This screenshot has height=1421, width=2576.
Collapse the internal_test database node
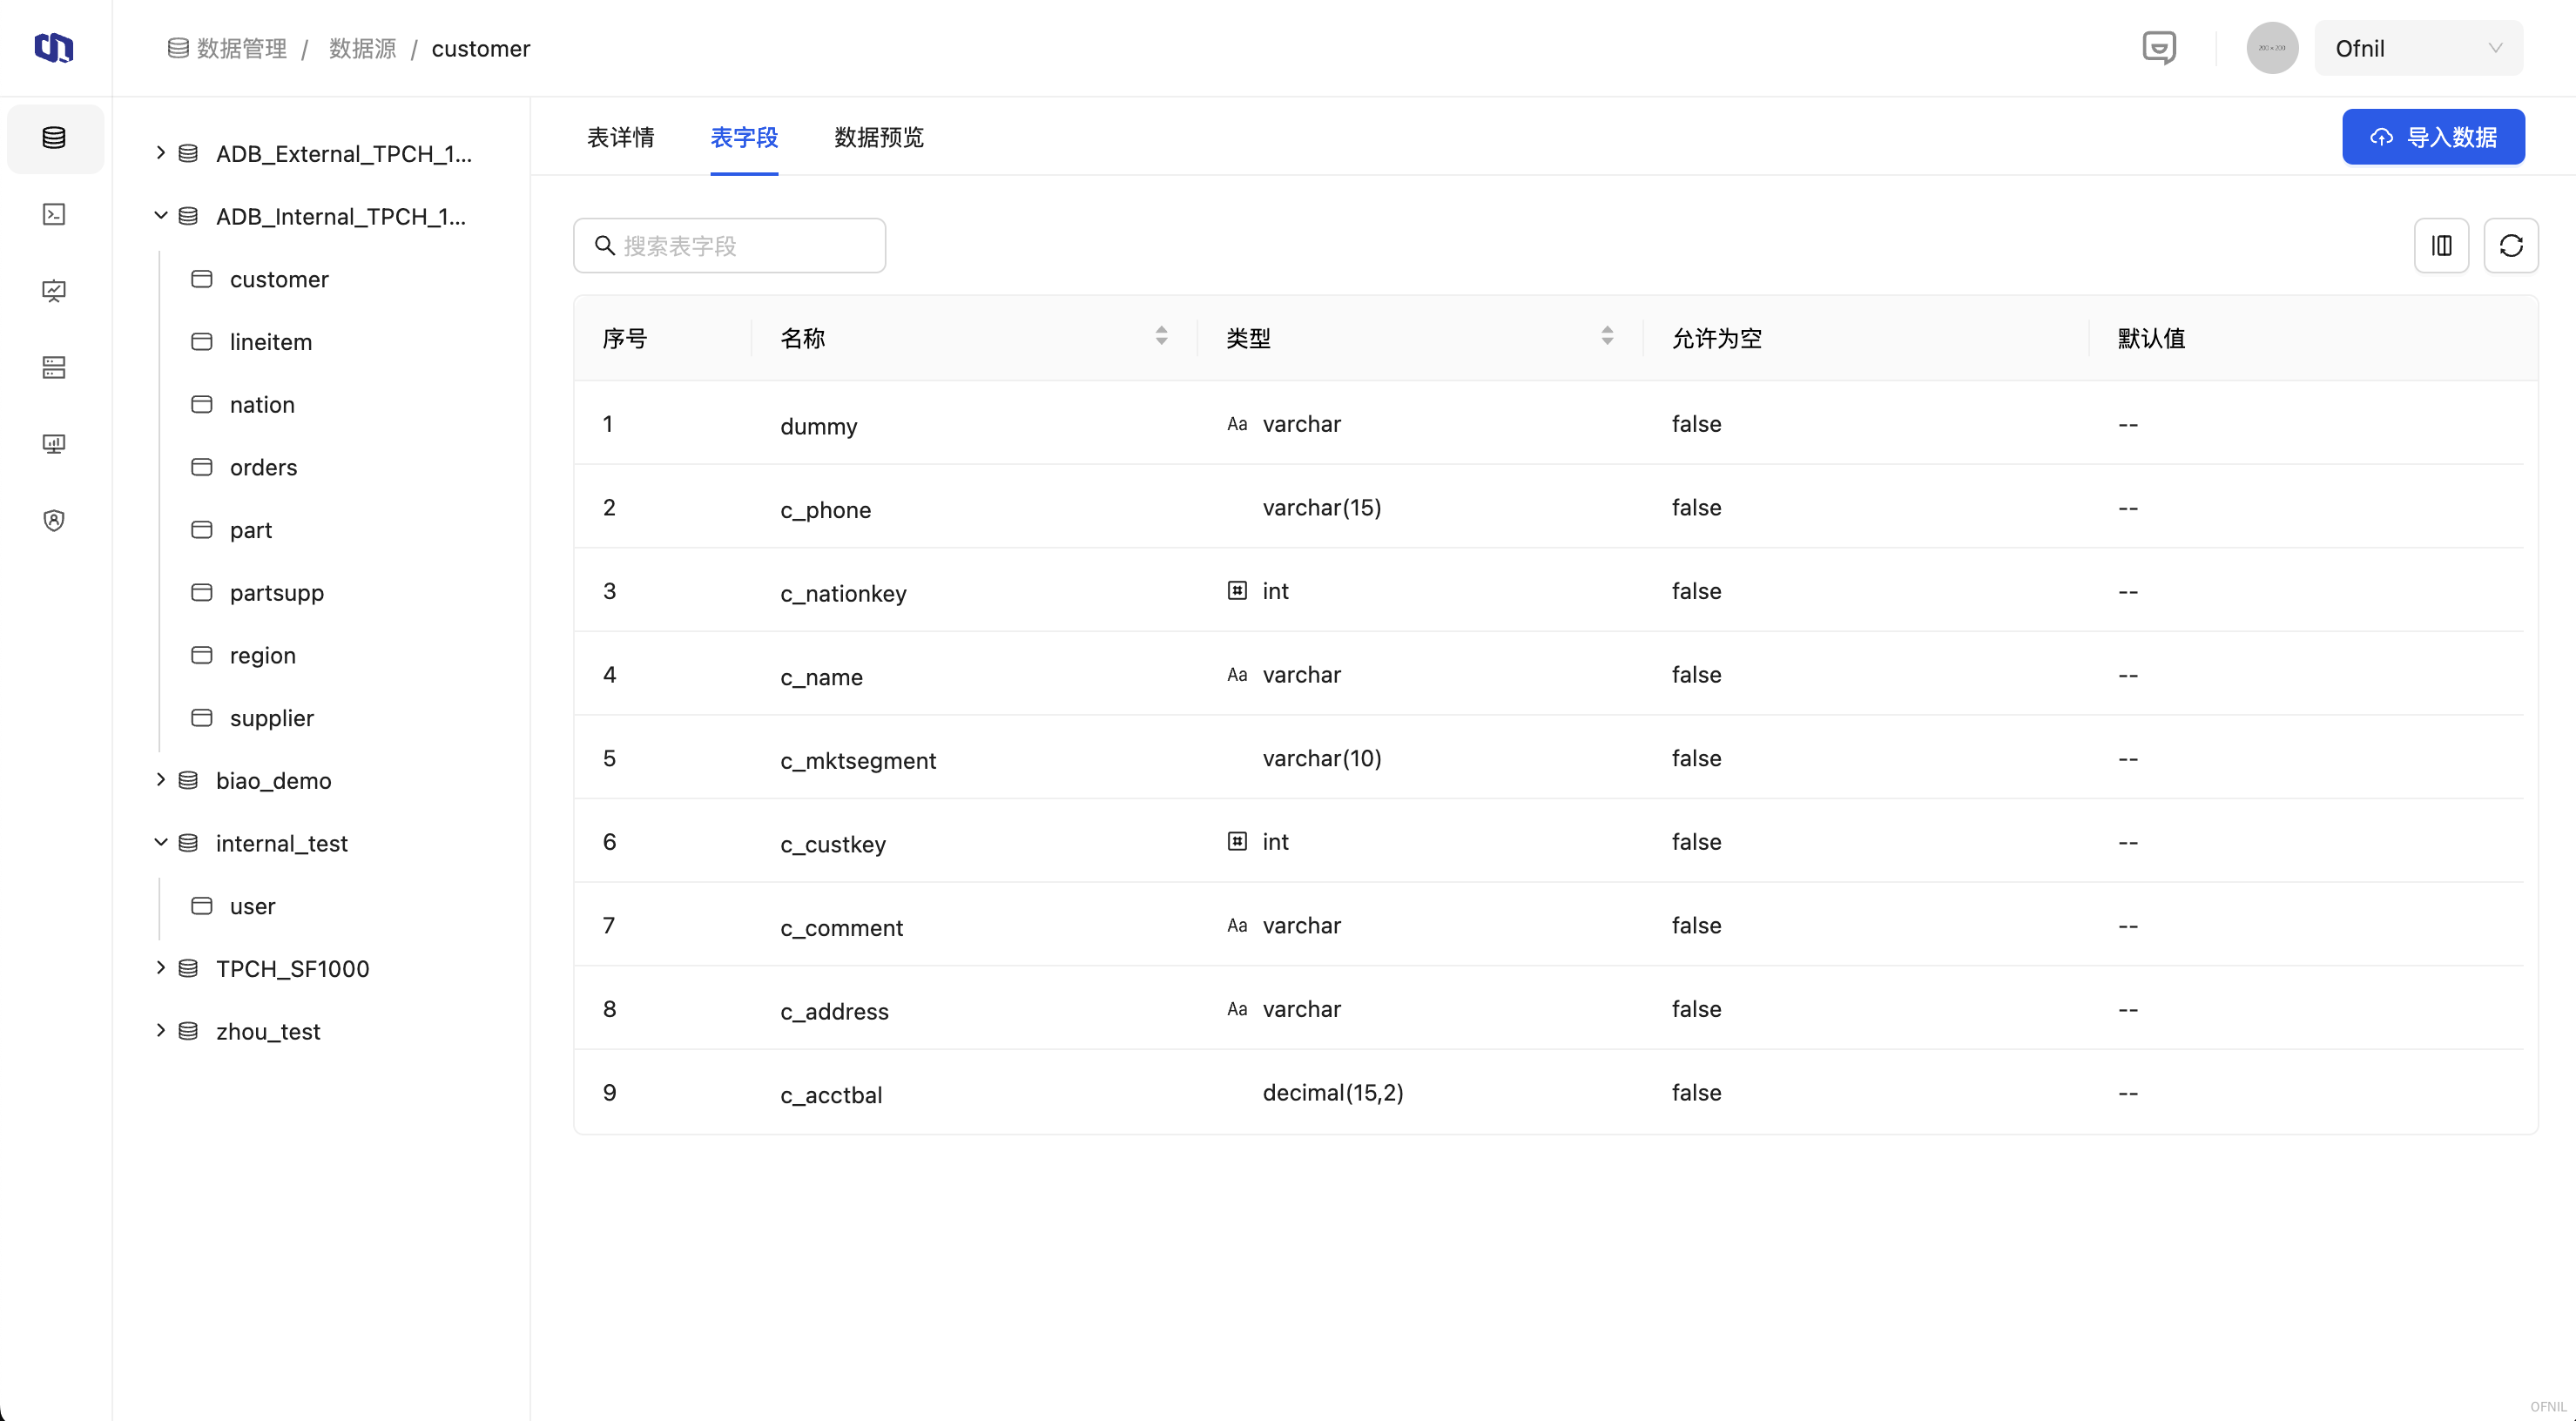pyautogui.click(x=160, y=842)
